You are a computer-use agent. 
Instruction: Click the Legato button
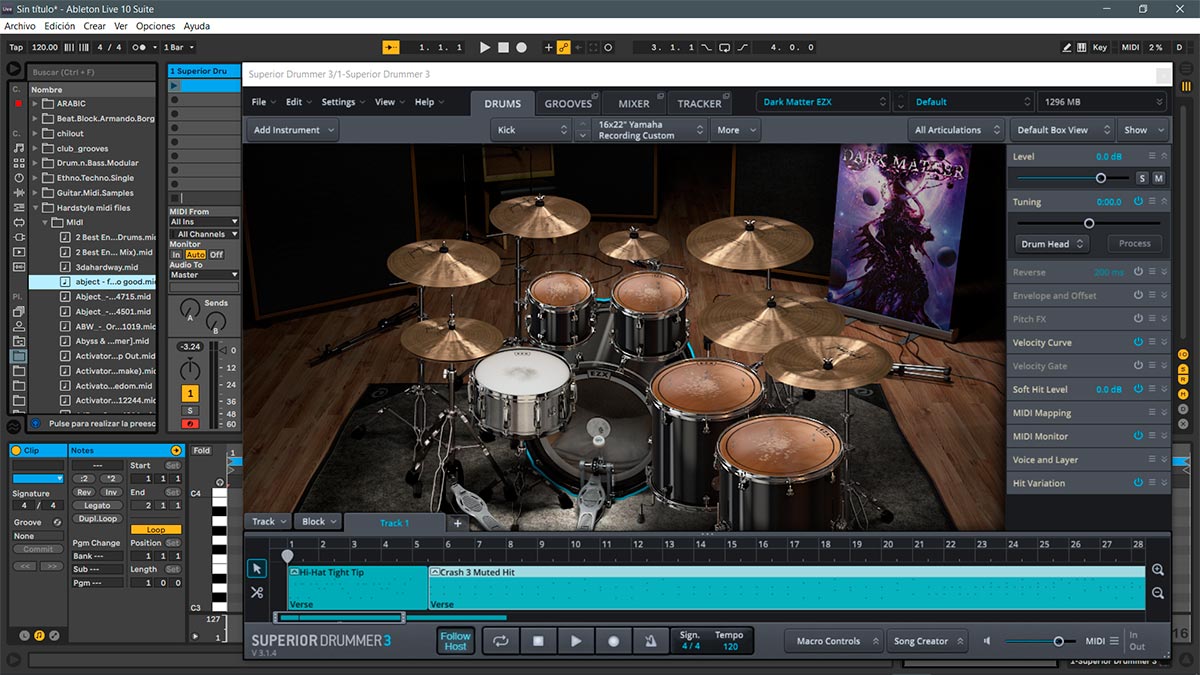click(97, 506)
